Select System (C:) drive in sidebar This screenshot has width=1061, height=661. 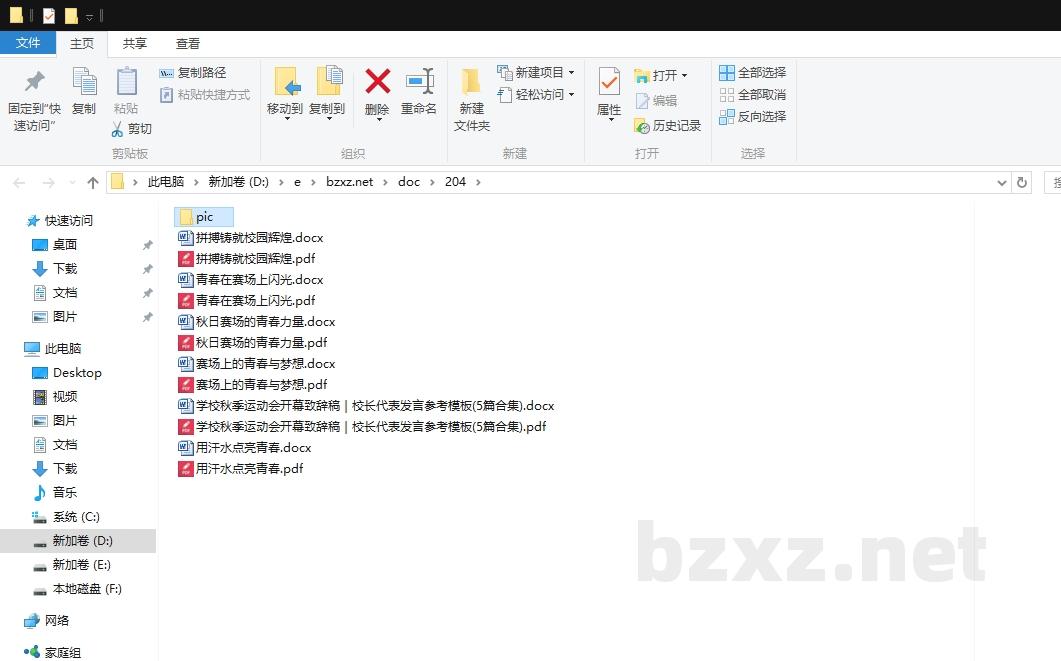click(x=76, y=517)
